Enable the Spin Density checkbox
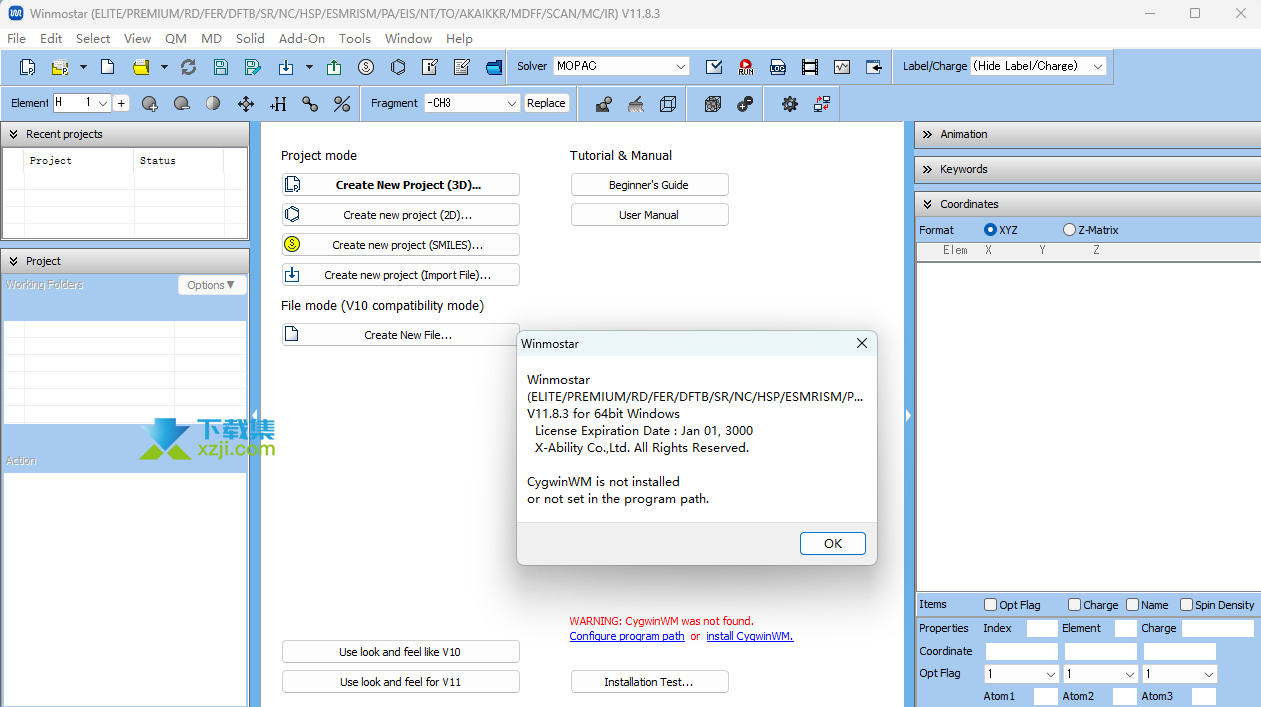Image resolution: width=1261 pixels, height=707 pixels. pos(1186,605)
